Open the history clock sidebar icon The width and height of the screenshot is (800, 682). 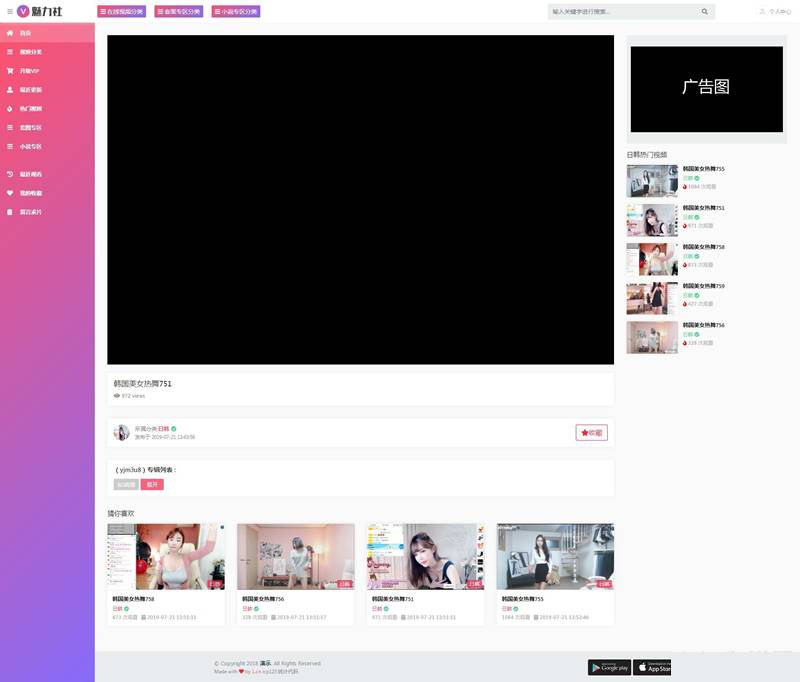point(10,174)
